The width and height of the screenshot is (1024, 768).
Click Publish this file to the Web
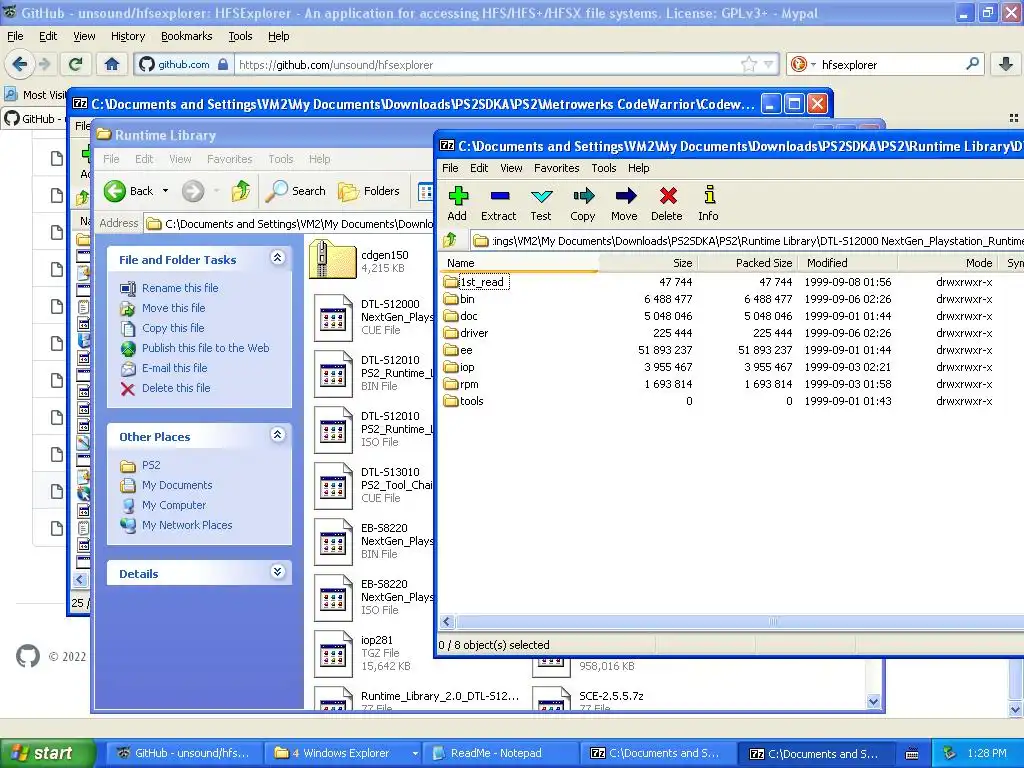[206, 348]
